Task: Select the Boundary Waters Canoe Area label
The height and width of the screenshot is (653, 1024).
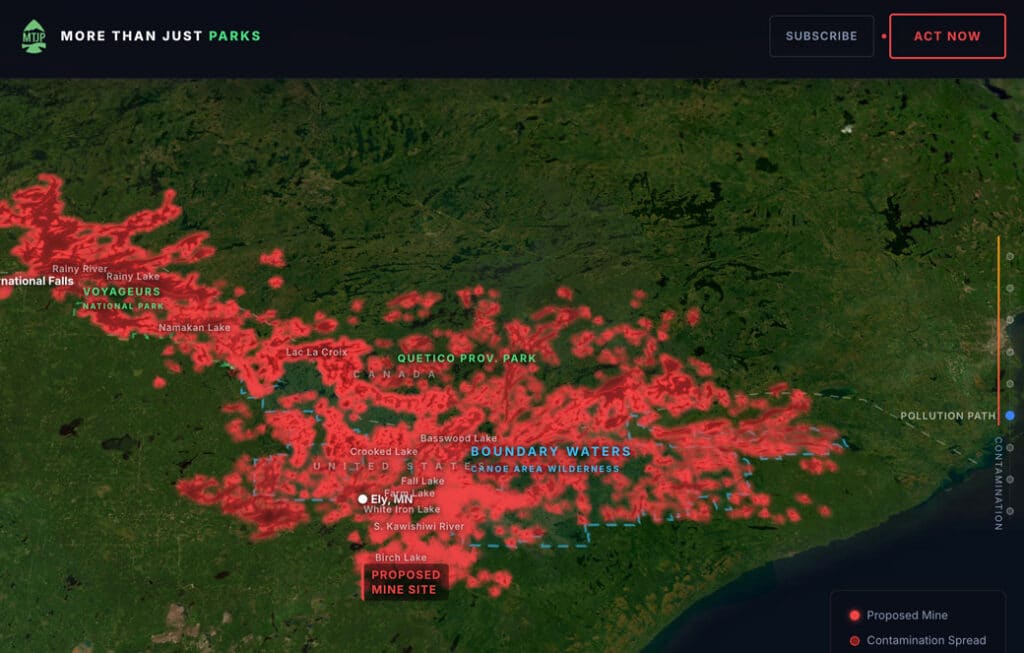Action: [548, 458]
